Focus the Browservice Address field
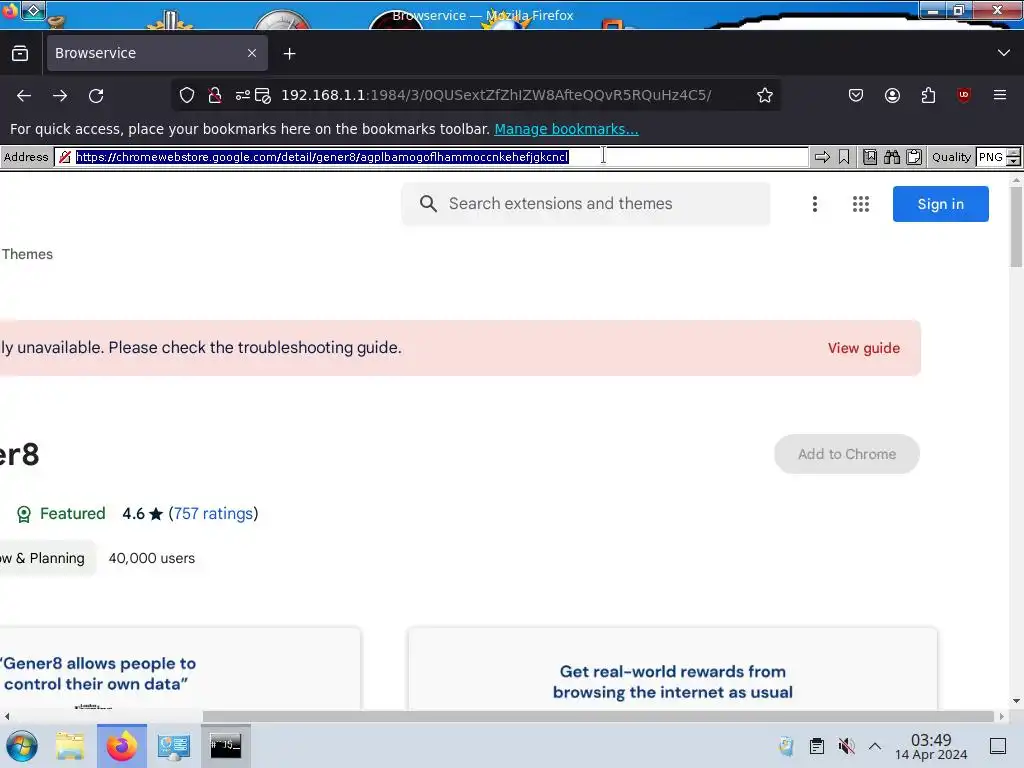This screenshot has height=768, width=1024. (x=431, y=157)
